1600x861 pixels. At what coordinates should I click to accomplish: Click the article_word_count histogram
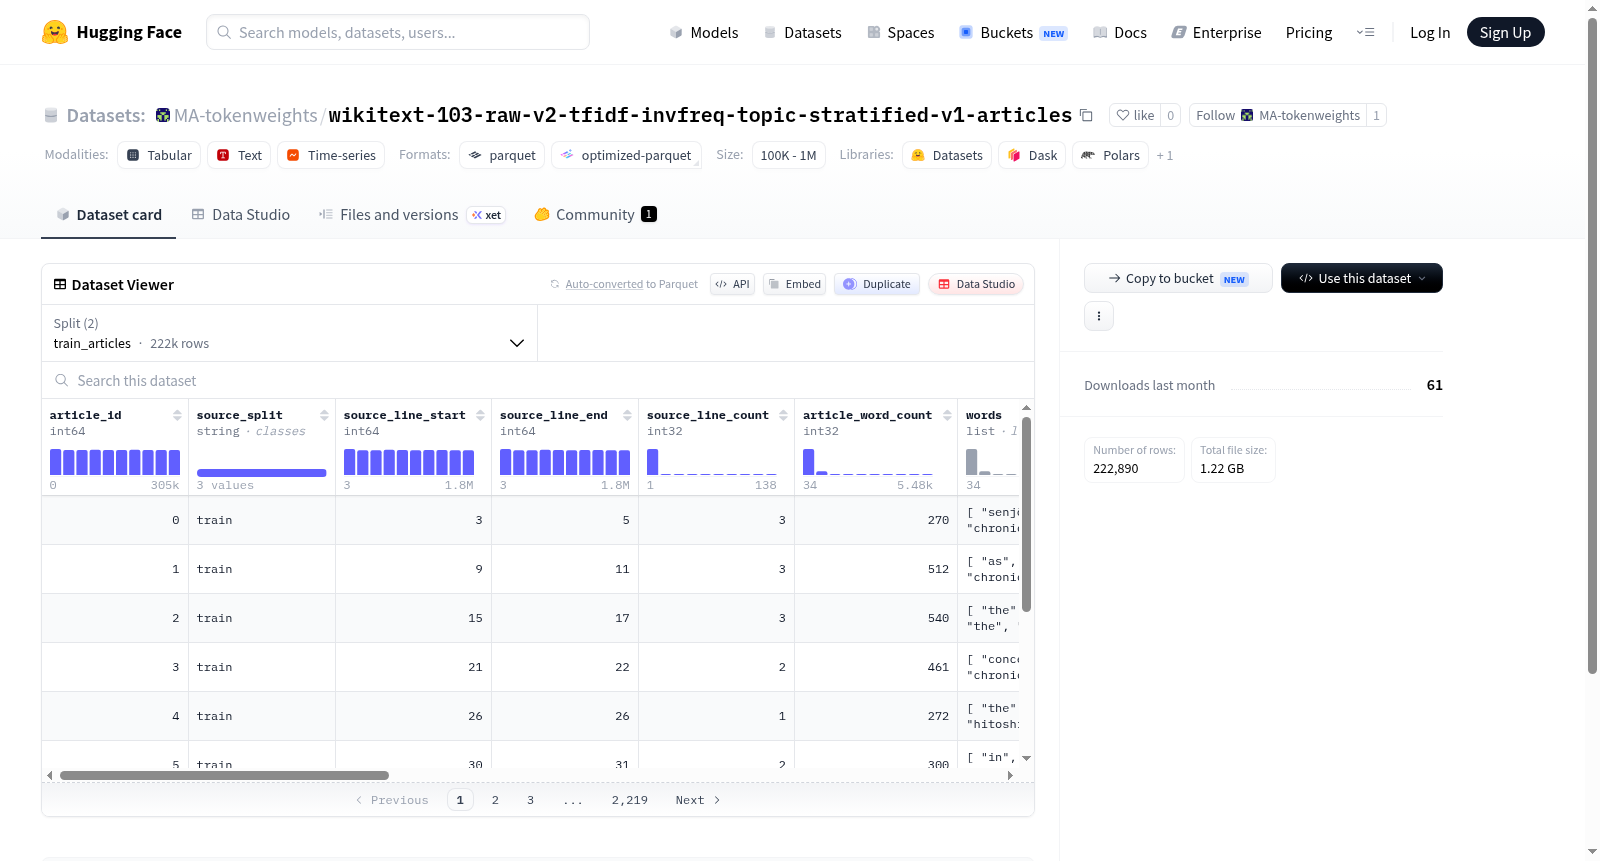[x=868, y=462]
